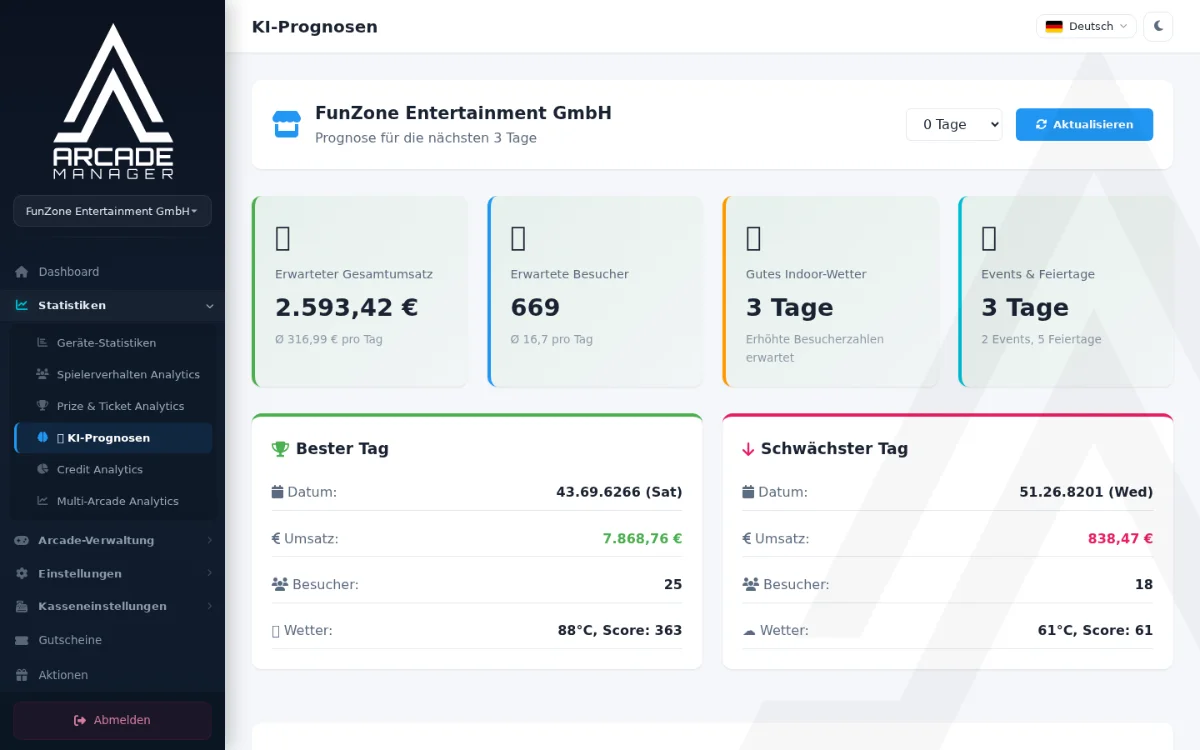The image size is (1200, 750).
Task: Expand the Arcade-Verwaltung menu
Action: pos(112,540)
